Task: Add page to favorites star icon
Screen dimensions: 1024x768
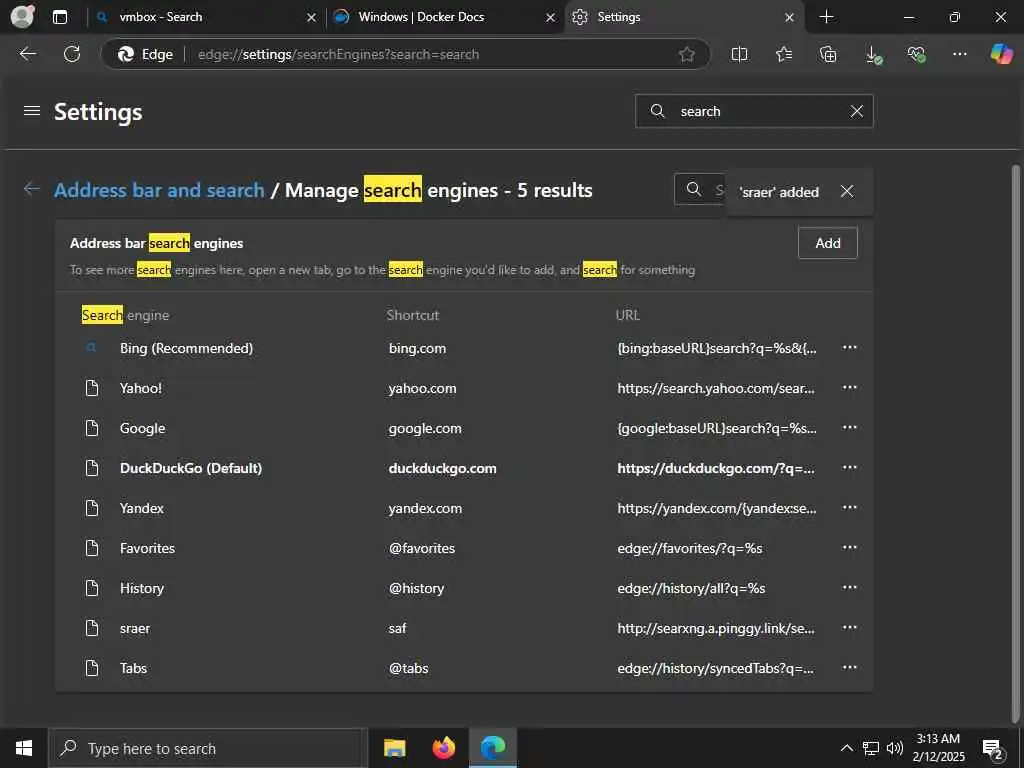Action: [686, 54]
